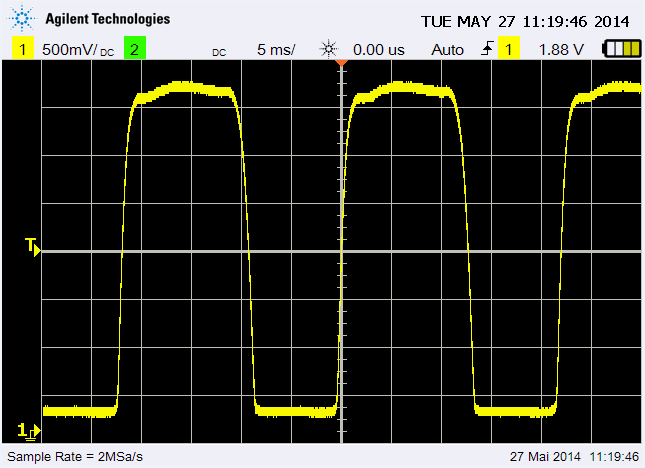This screenshot has width=645, height=468.
Task: Click channel 1 DC coupling label
Action: tap(106, 52)
